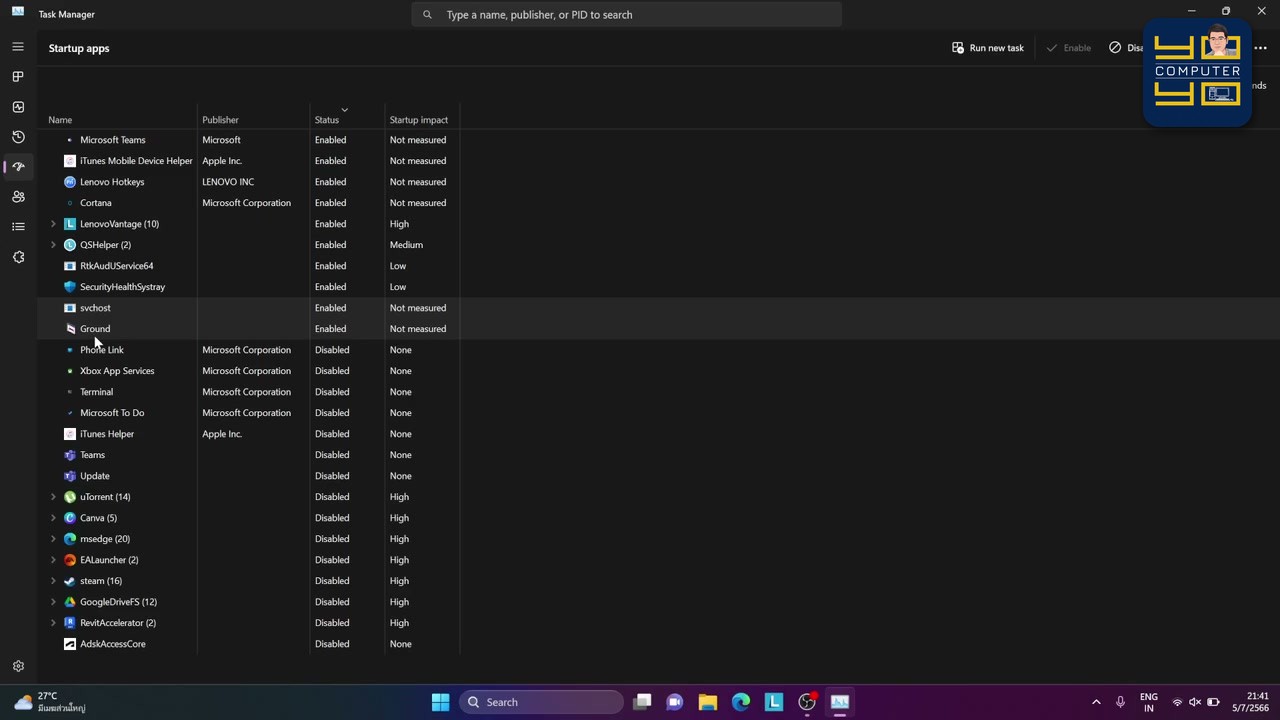Image resolution: width=1280 pixels, height=720 pixels.
Task: Expand the LenovoVantage (10) group
Action: coord(54,224)
